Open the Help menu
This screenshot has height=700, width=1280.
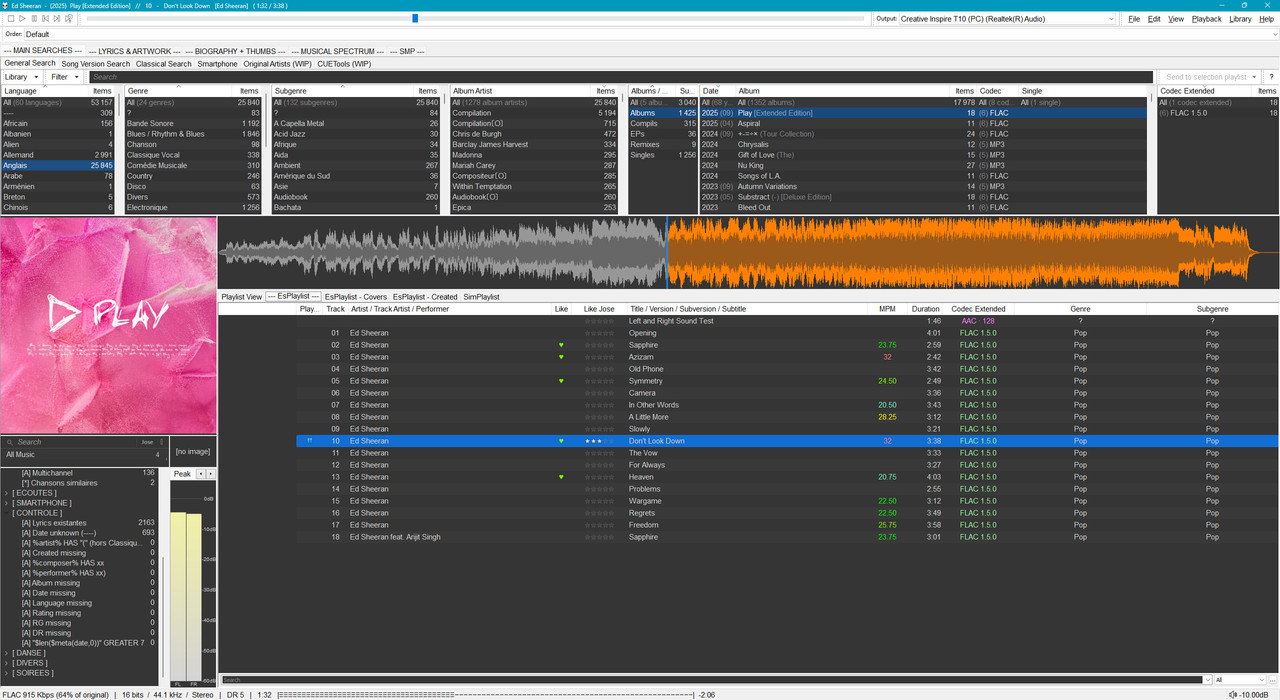(x=1266, y=19)
